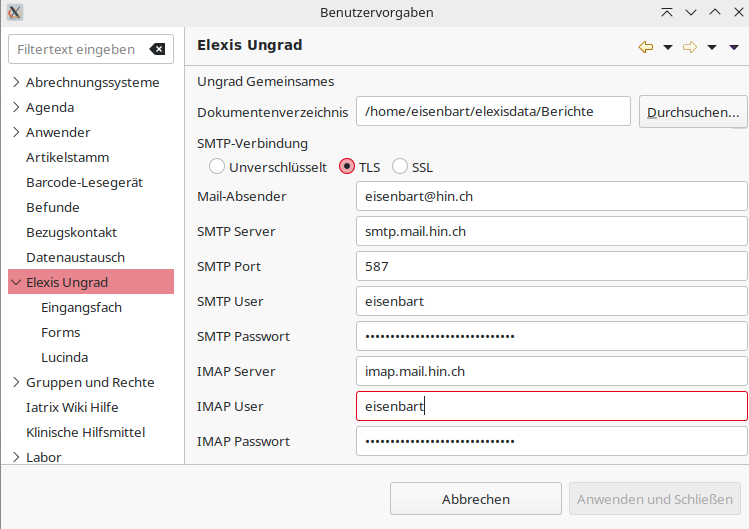Expand the Anwender tree node

click(x=16, y=132)
